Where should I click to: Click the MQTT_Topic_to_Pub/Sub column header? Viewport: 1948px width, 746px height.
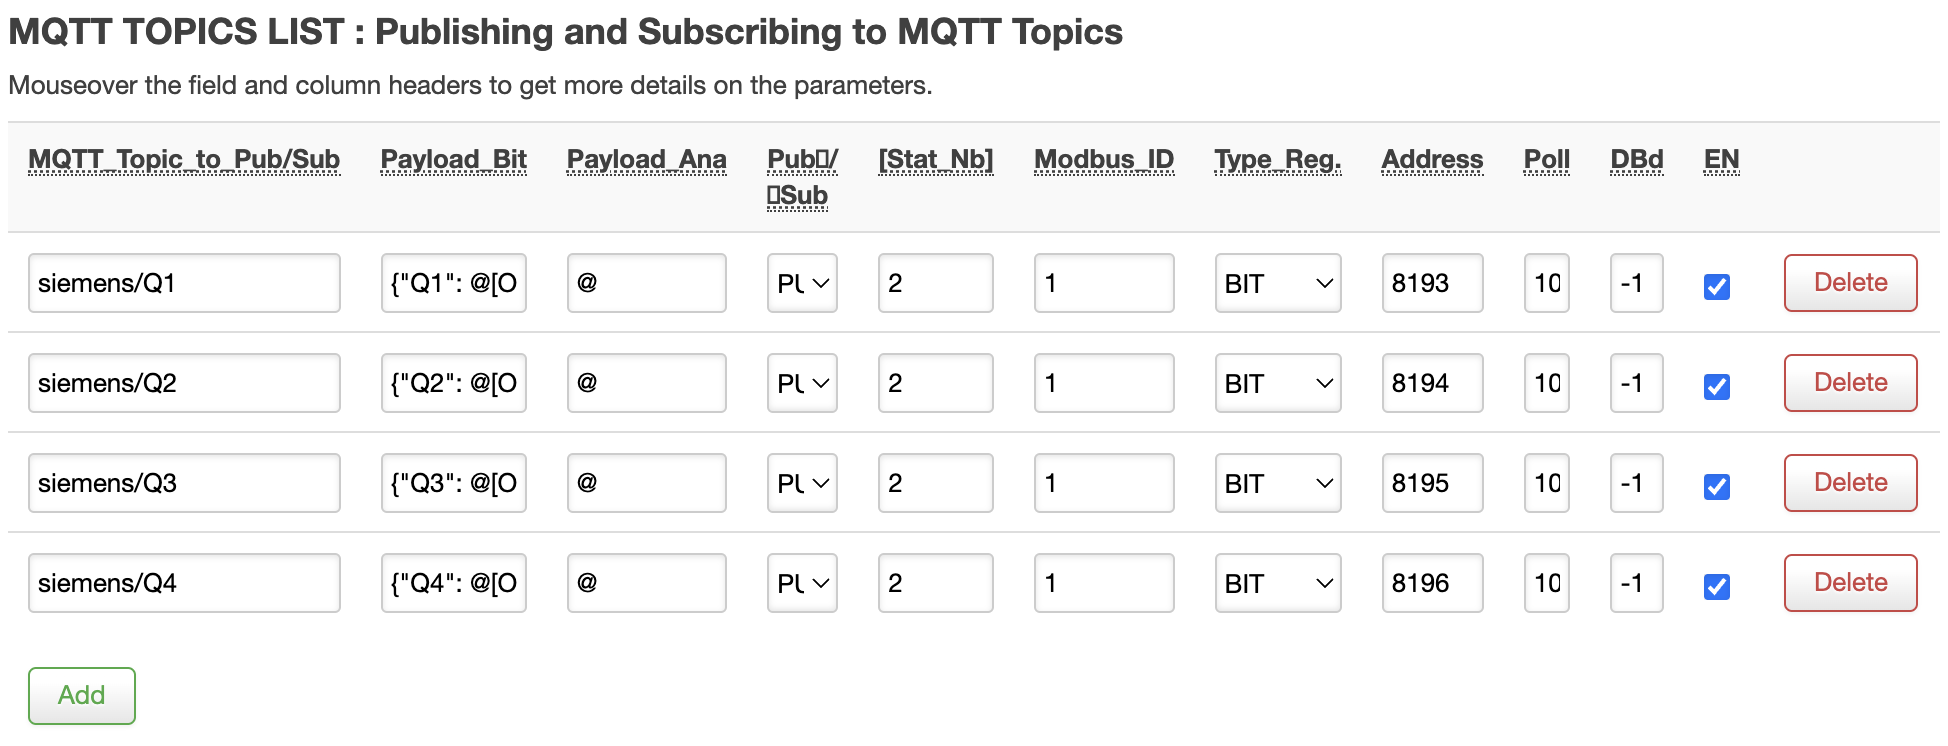point(184,160)
